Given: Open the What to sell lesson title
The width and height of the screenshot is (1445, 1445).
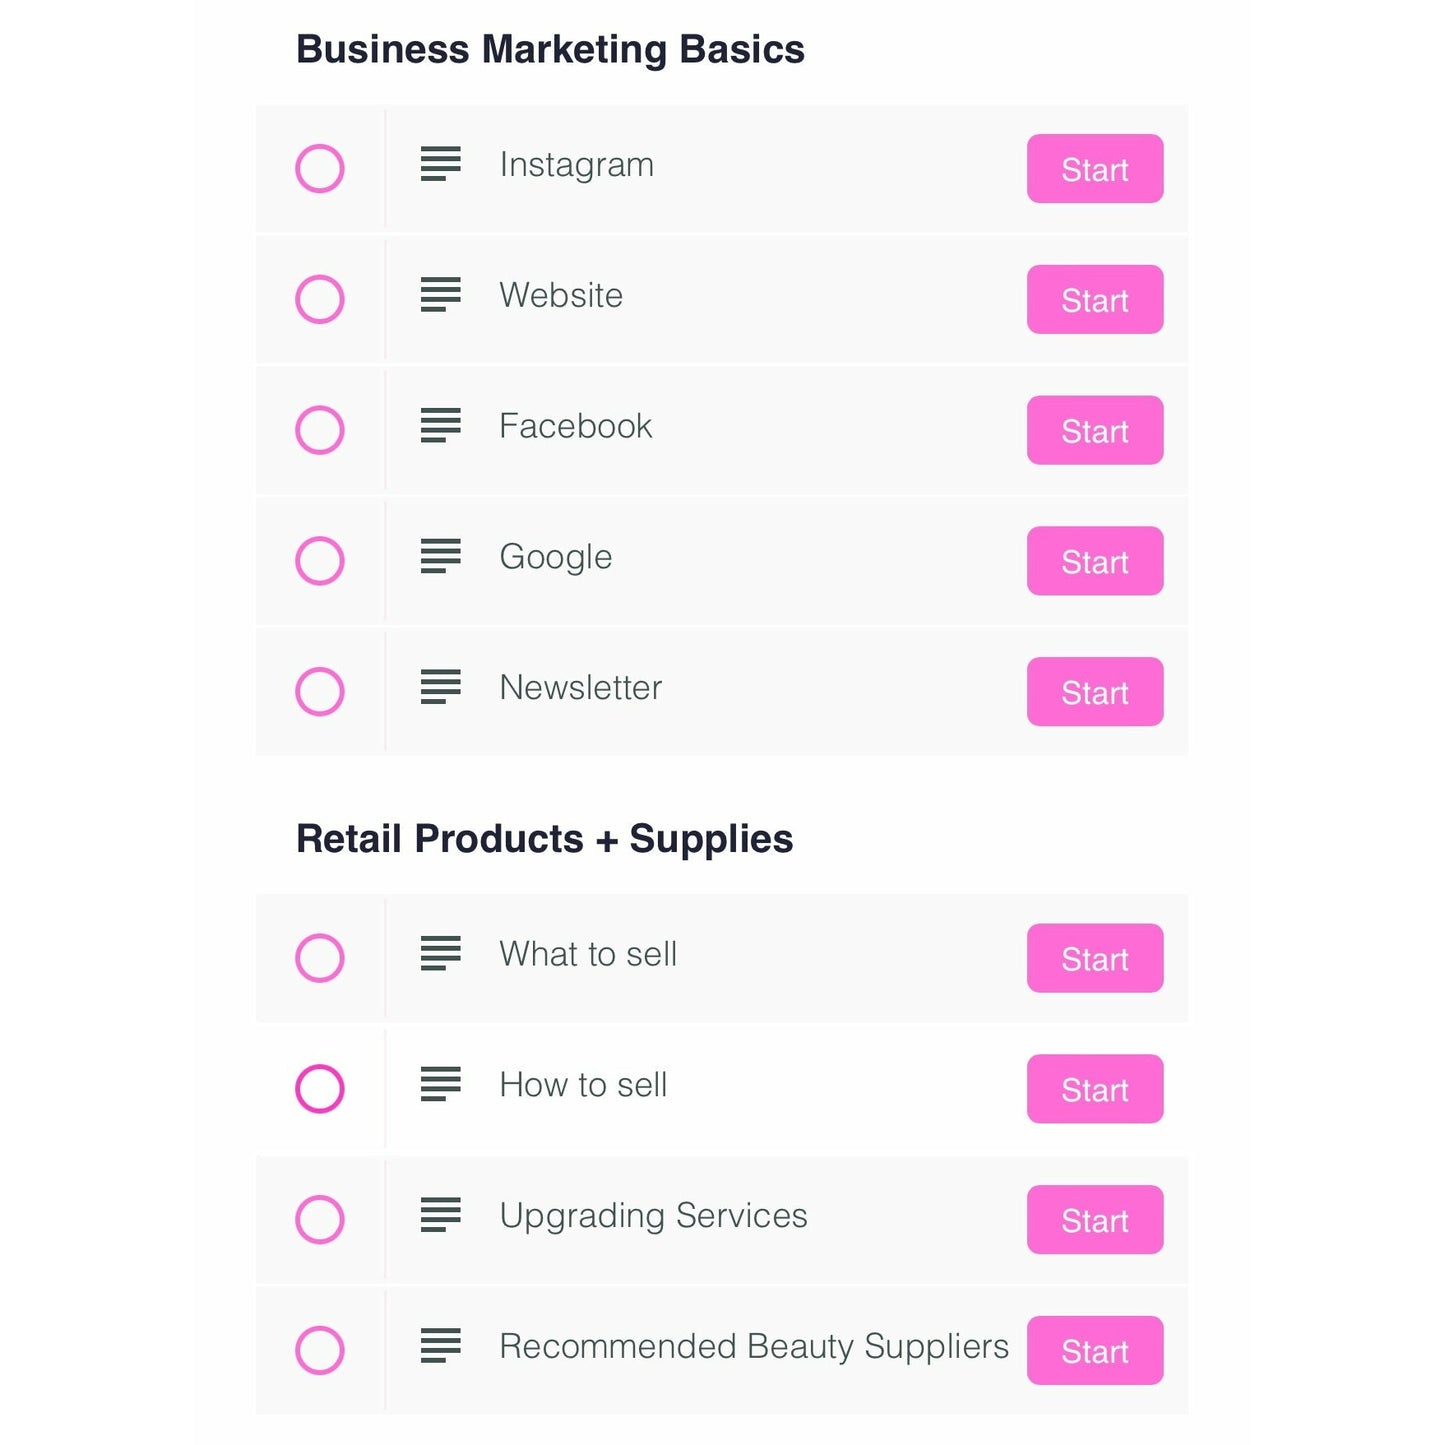Looking at the screenshot, I should point(588,955).
